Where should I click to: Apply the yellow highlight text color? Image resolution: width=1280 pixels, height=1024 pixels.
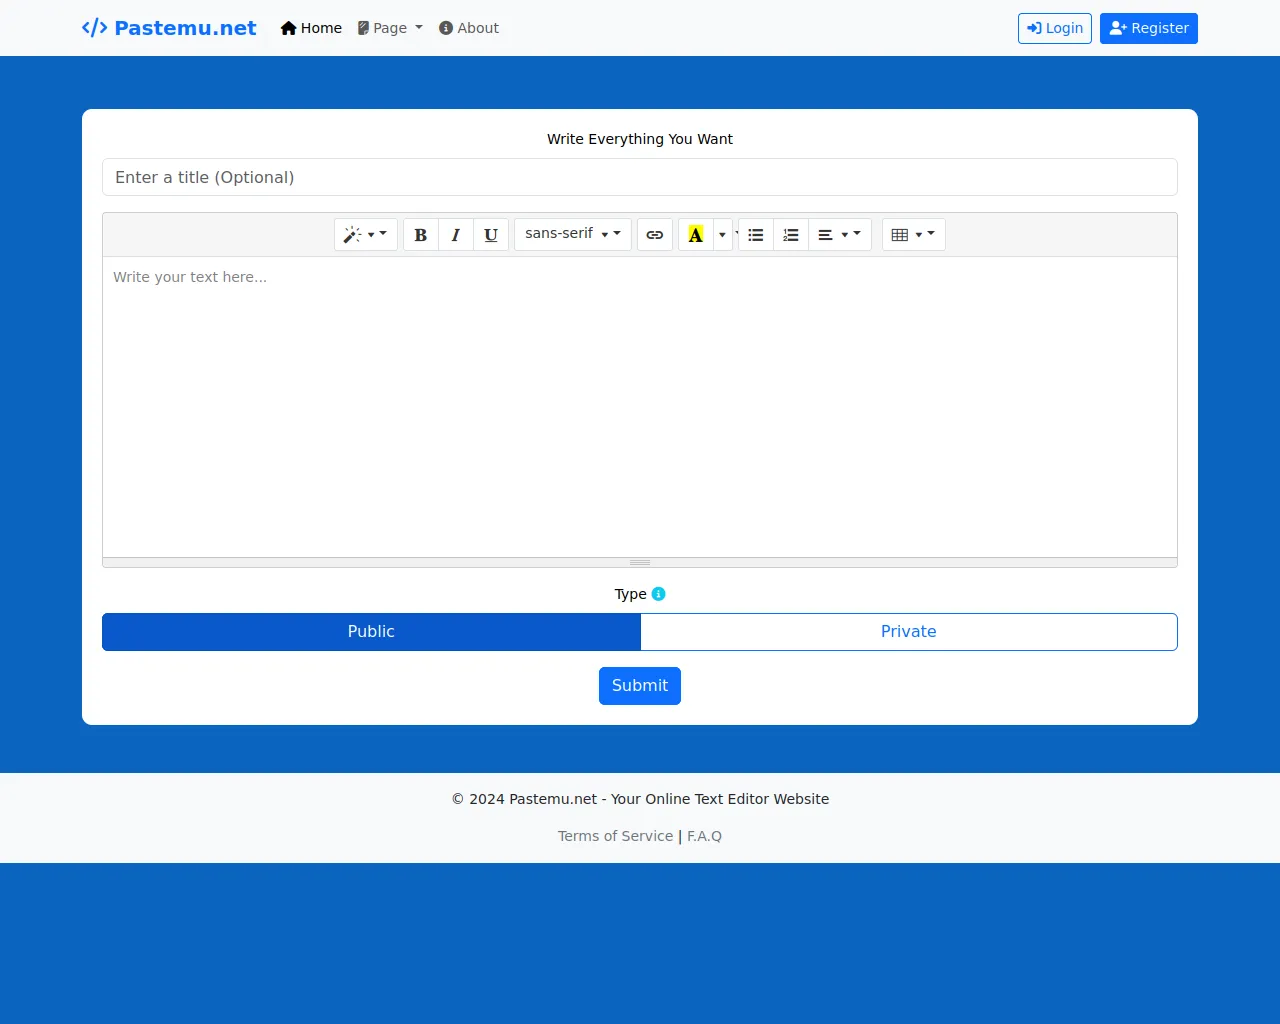pyautogui.click(x=696, y=235)
